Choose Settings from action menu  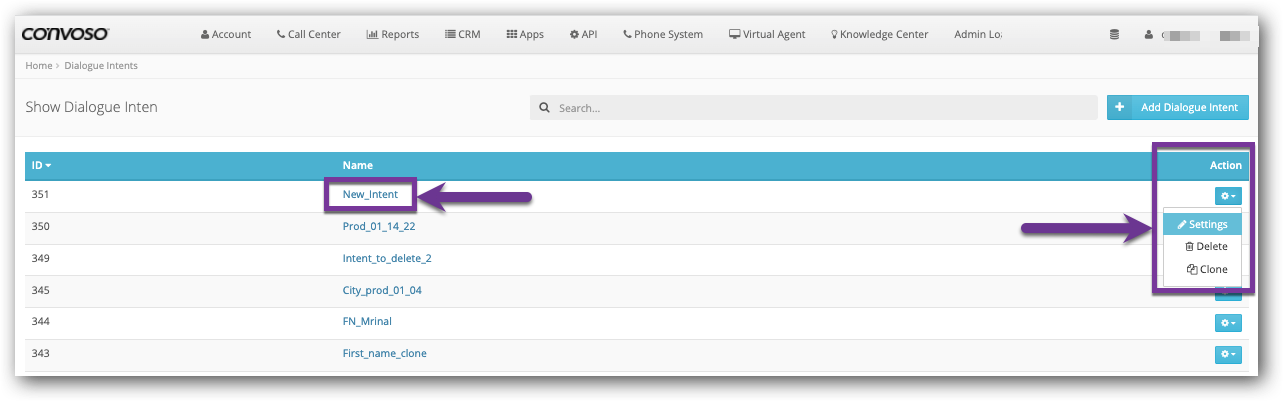(1203, 224)
